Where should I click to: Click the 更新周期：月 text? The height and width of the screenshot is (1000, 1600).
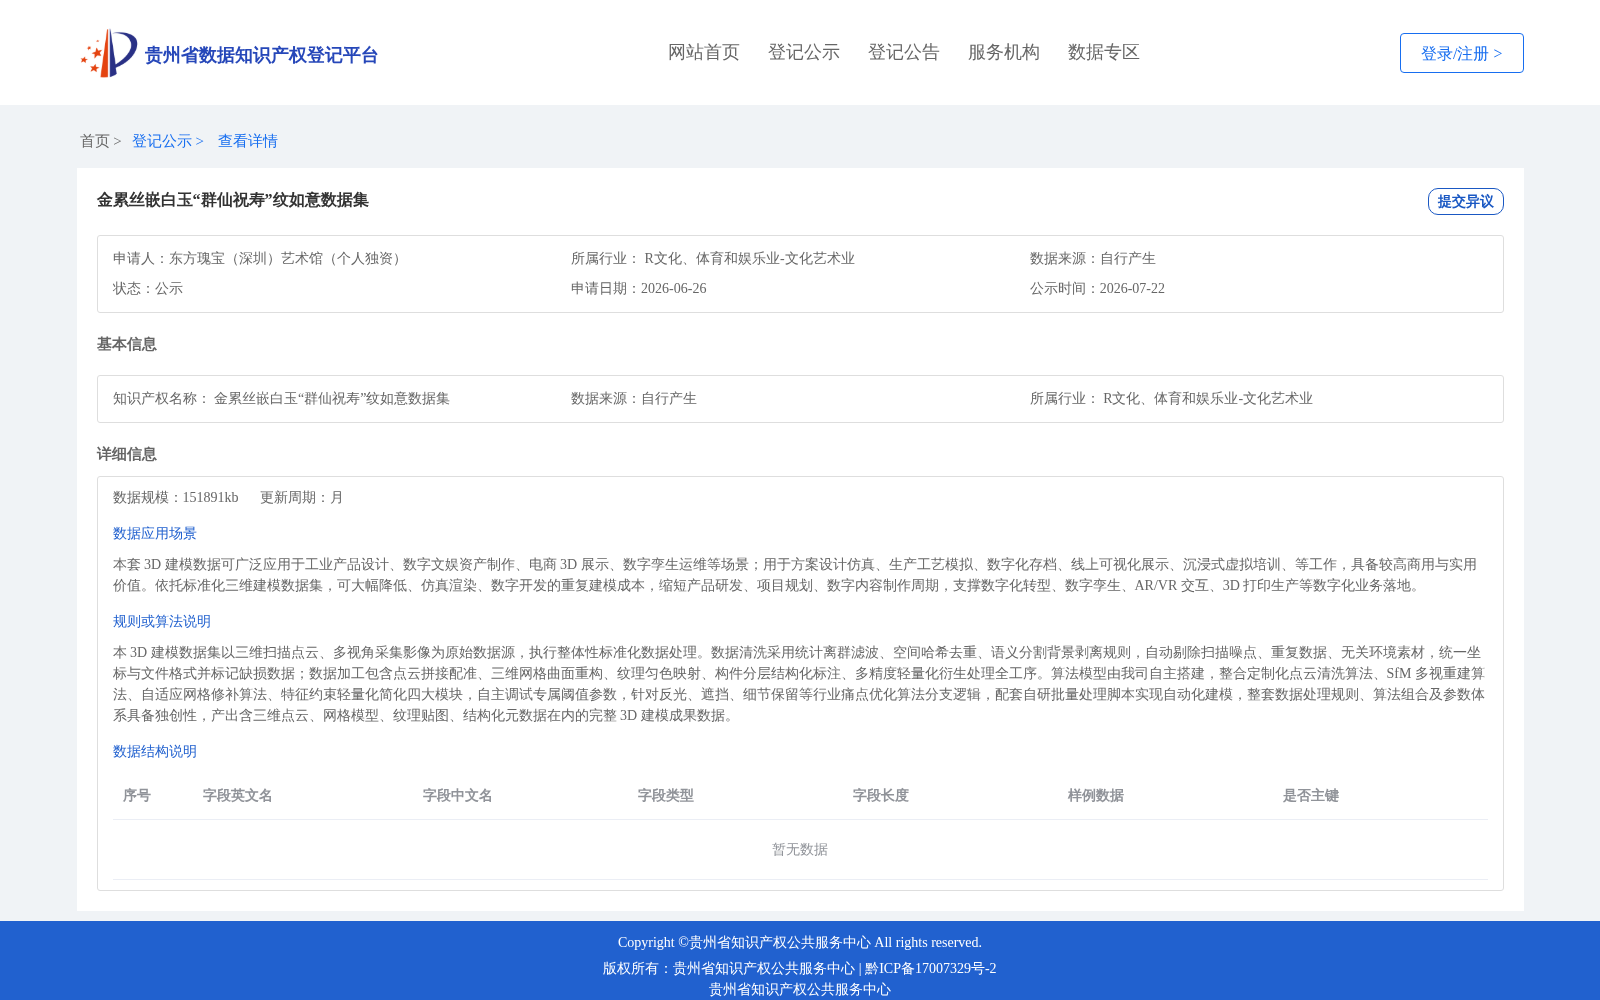coord(302,497)
